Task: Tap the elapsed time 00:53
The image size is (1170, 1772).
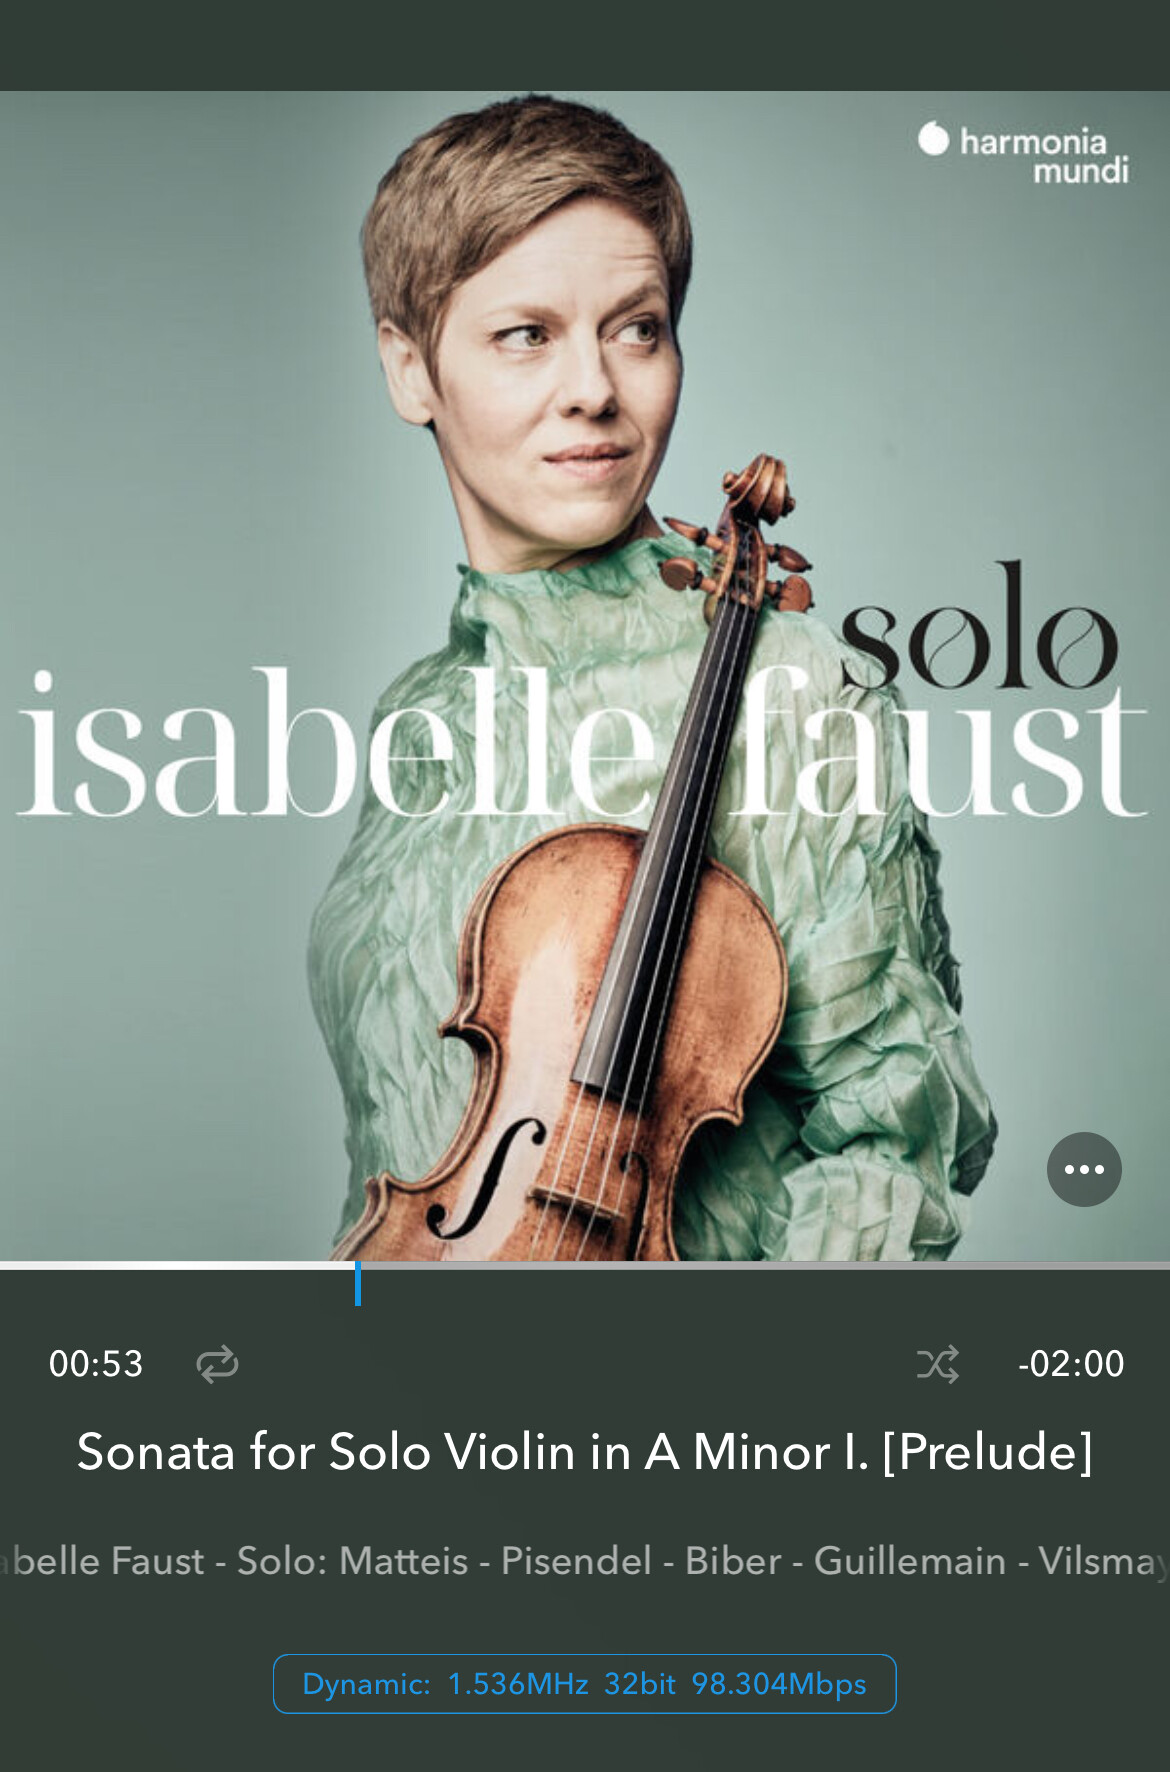Action: 96,1364
